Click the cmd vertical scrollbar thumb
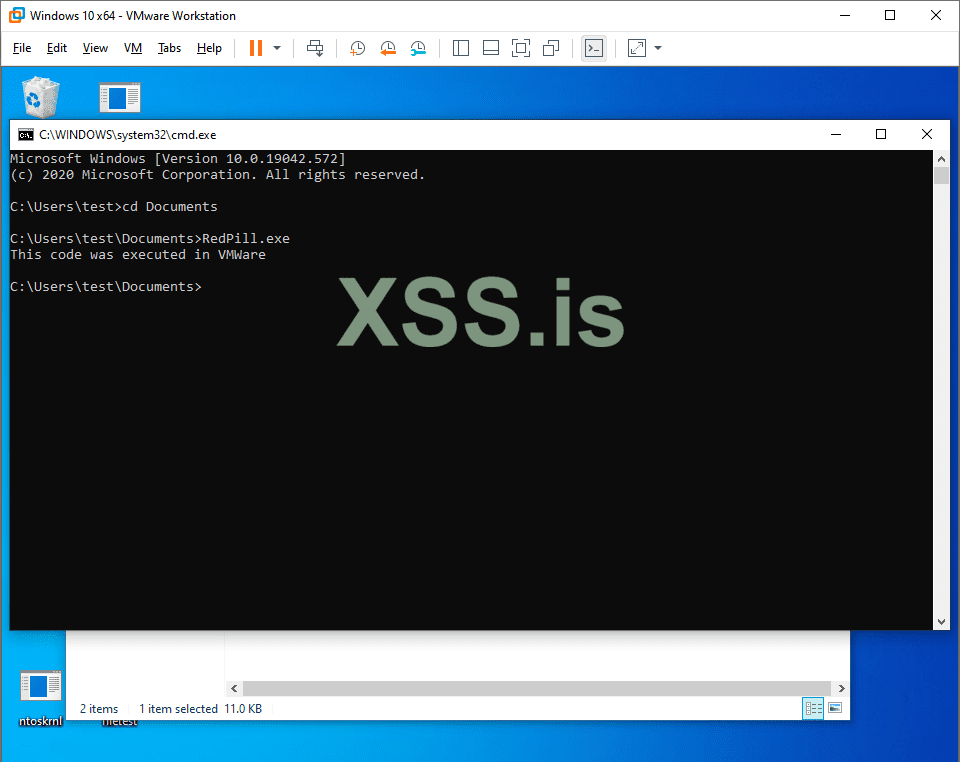 941,175
